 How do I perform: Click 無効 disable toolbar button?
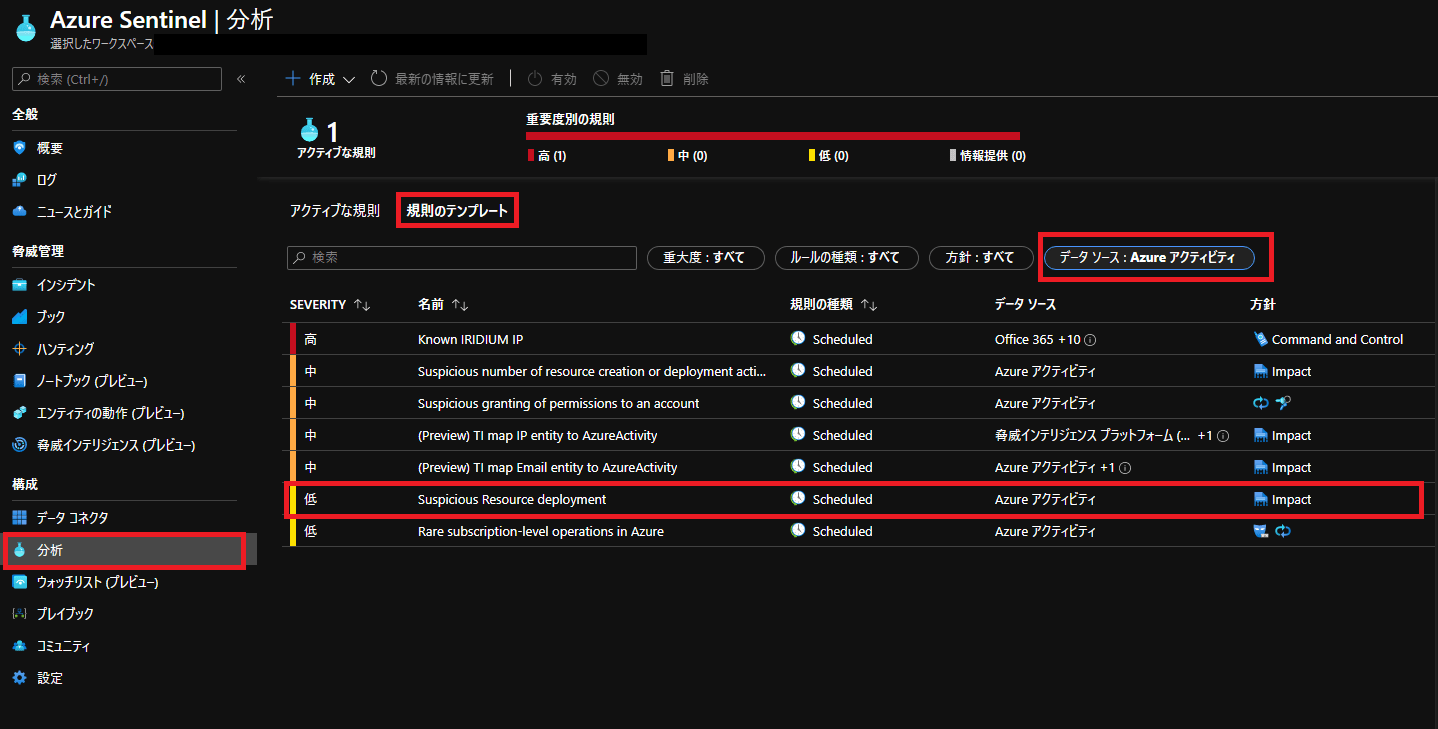(x=618, y=79)
